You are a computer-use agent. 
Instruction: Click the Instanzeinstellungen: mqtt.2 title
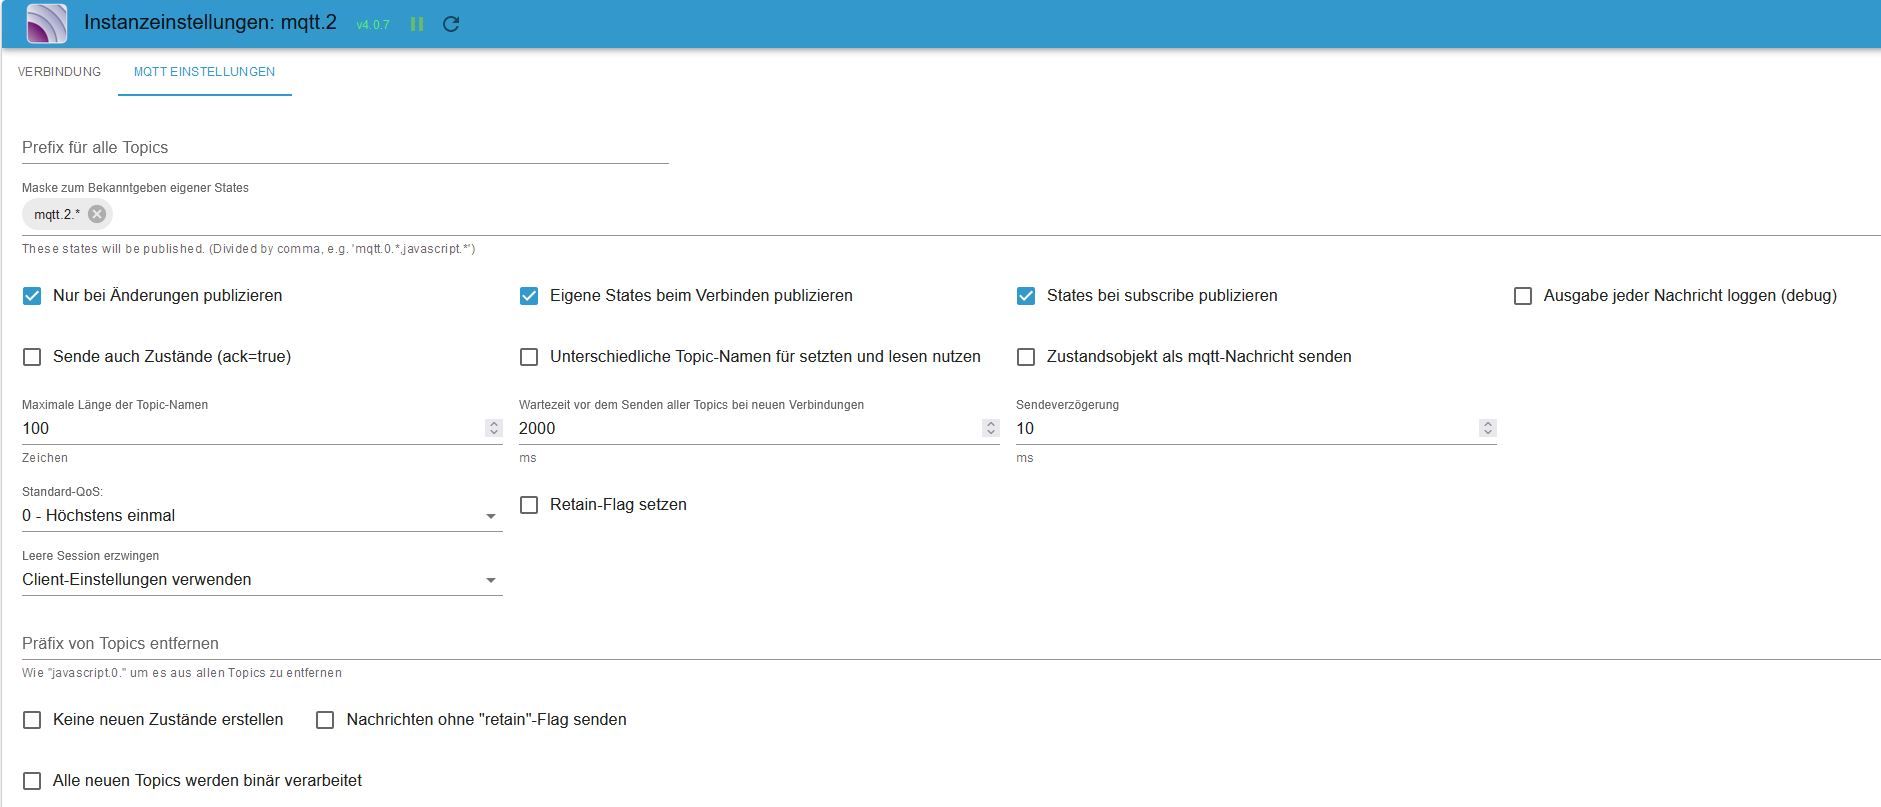click(x=210, y=22)
